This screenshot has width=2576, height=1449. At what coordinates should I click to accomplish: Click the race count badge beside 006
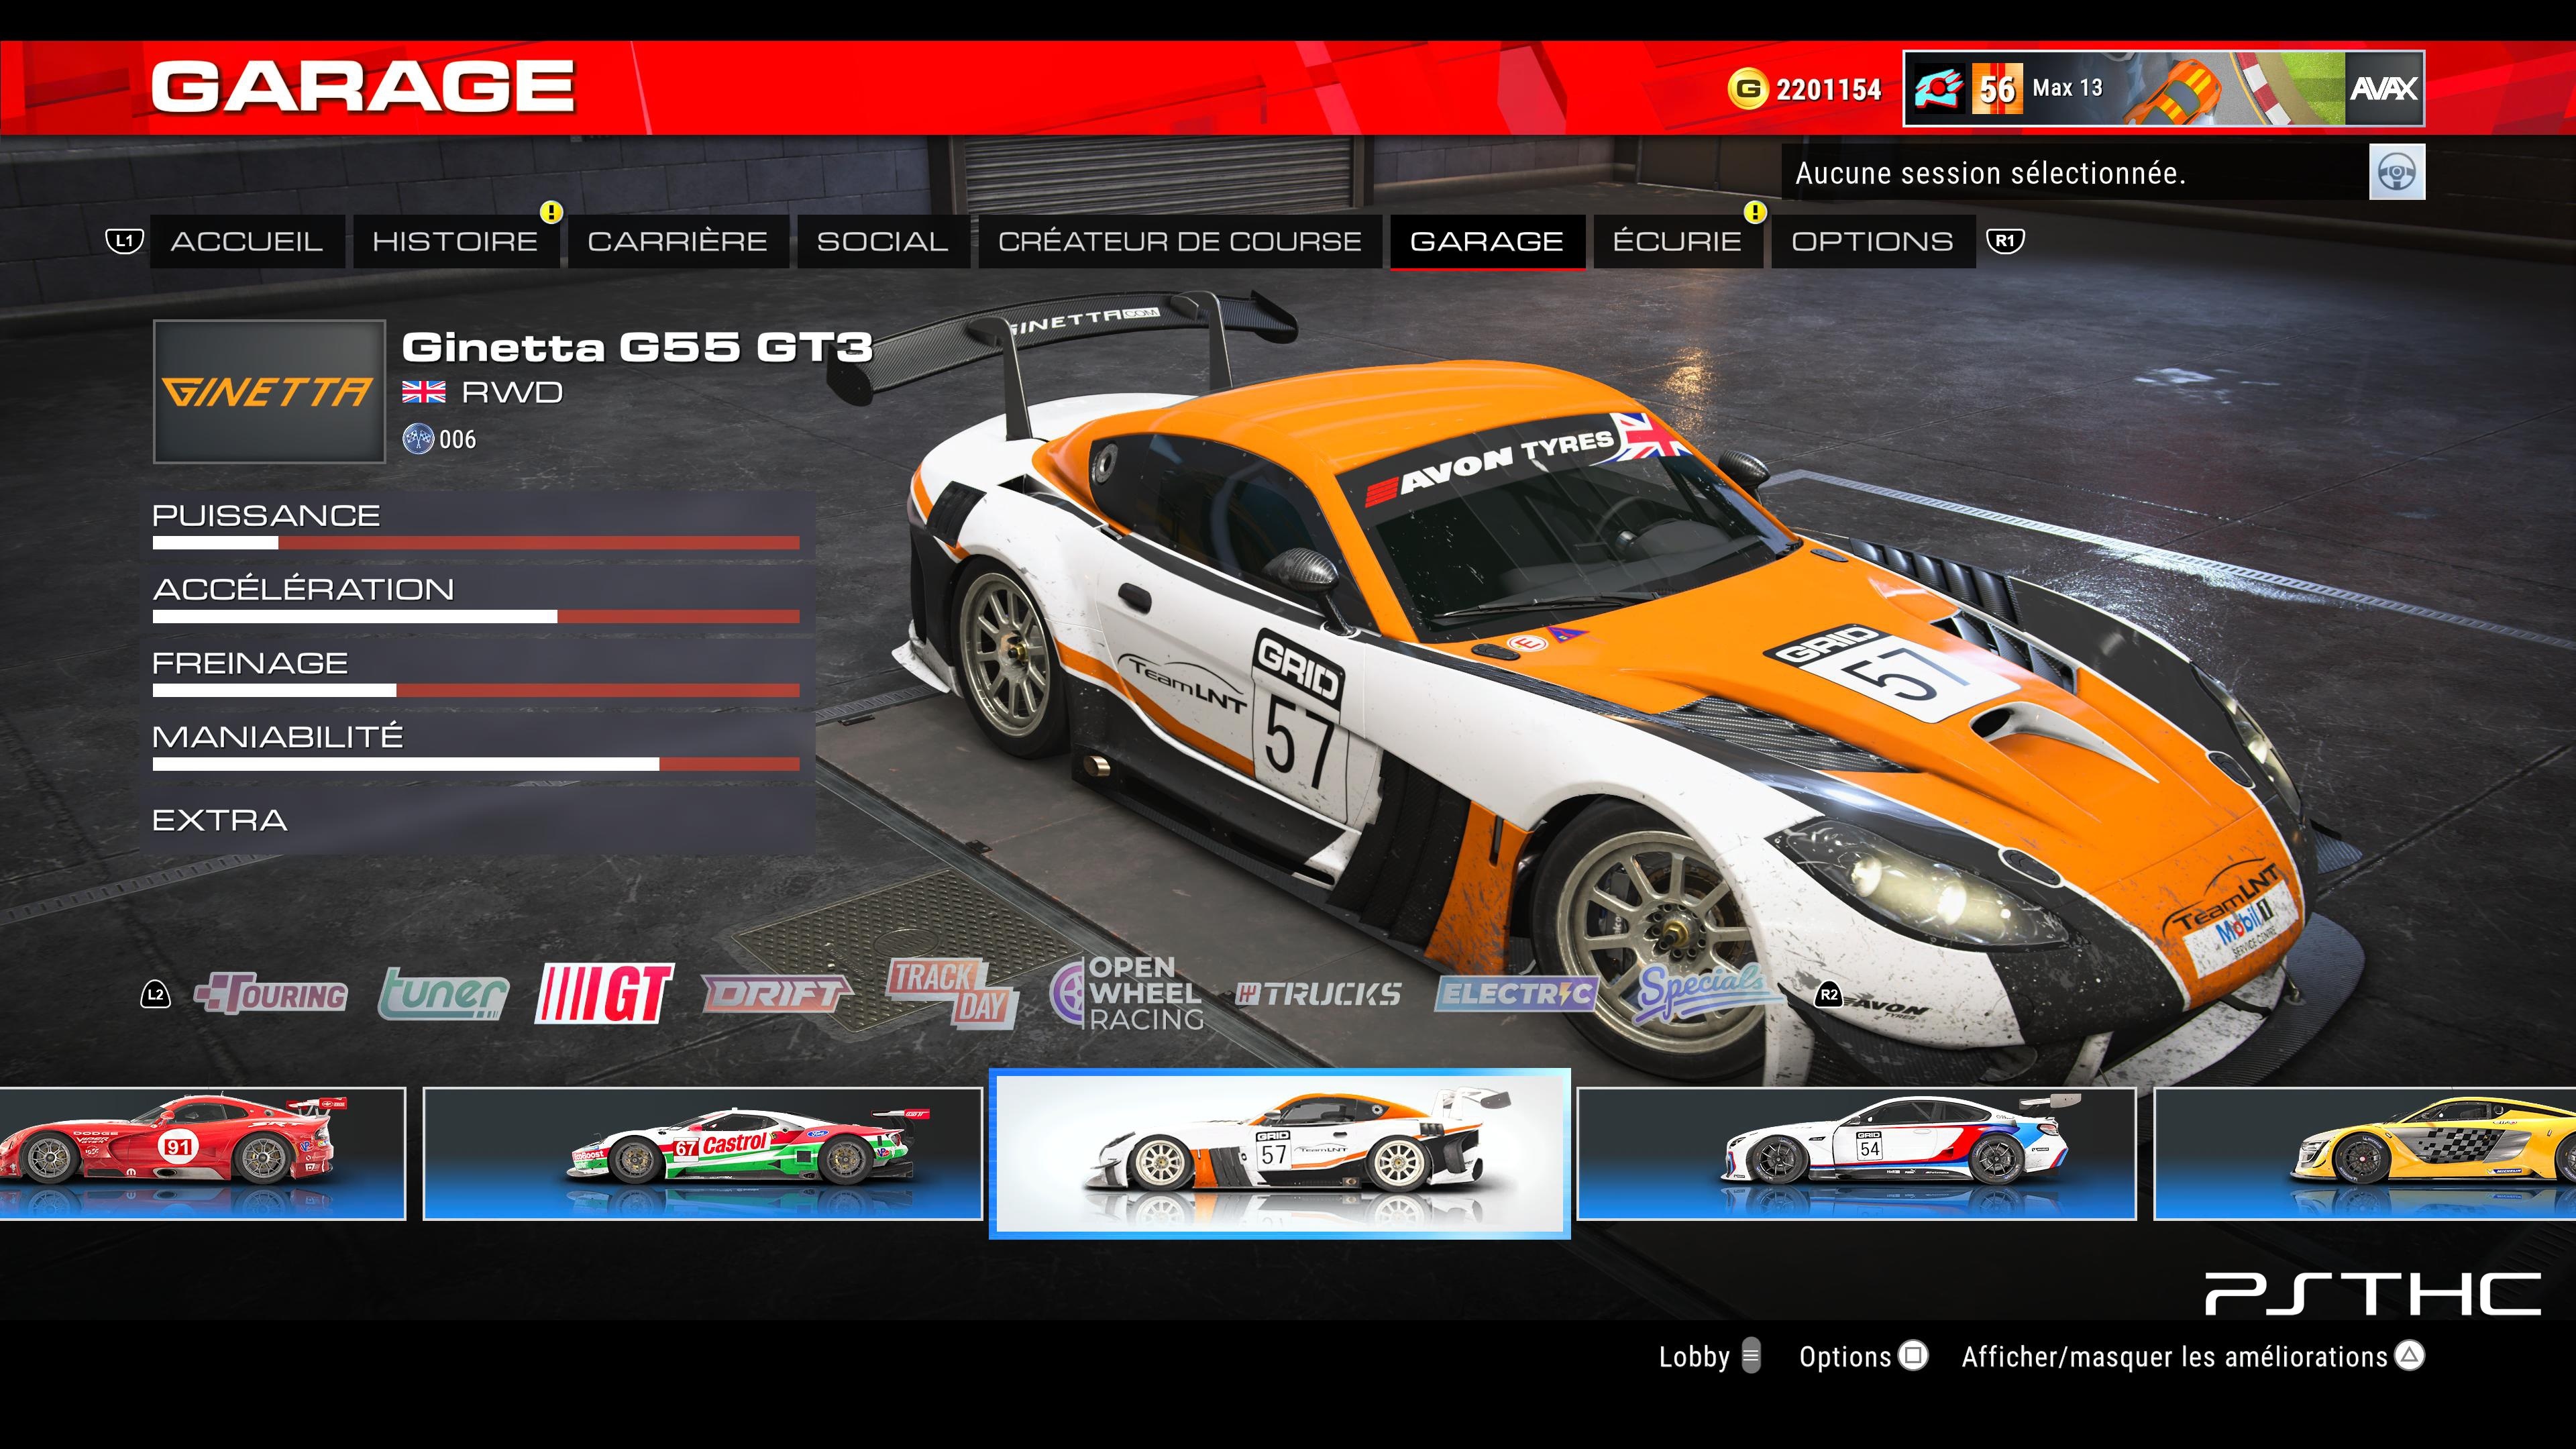[x=418, y=439]
